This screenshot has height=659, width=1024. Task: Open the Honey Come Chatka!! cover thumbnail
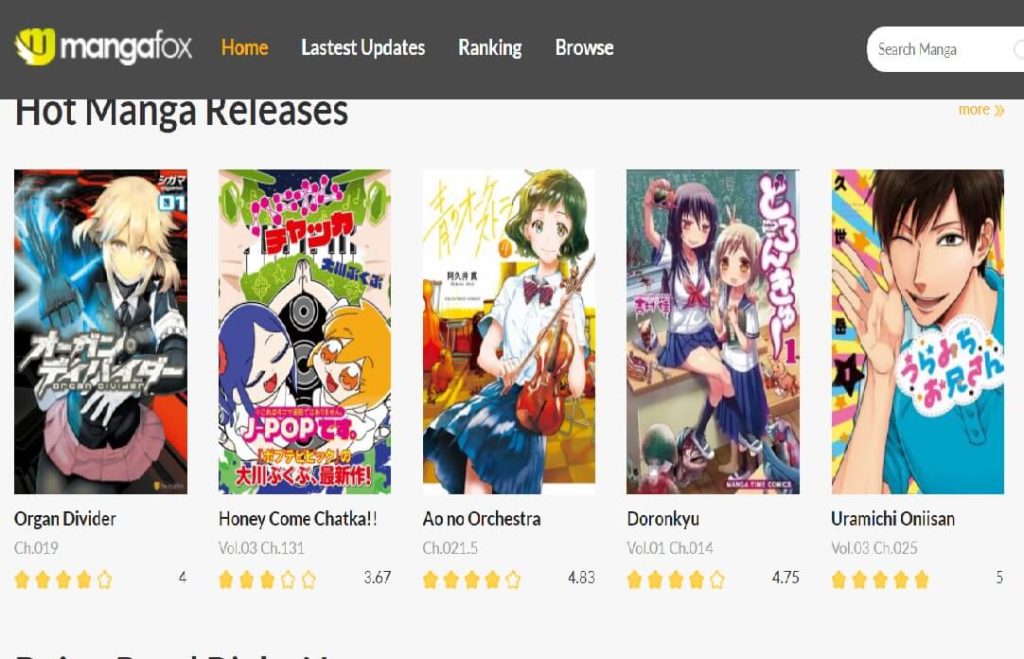(x=304, y=332)
